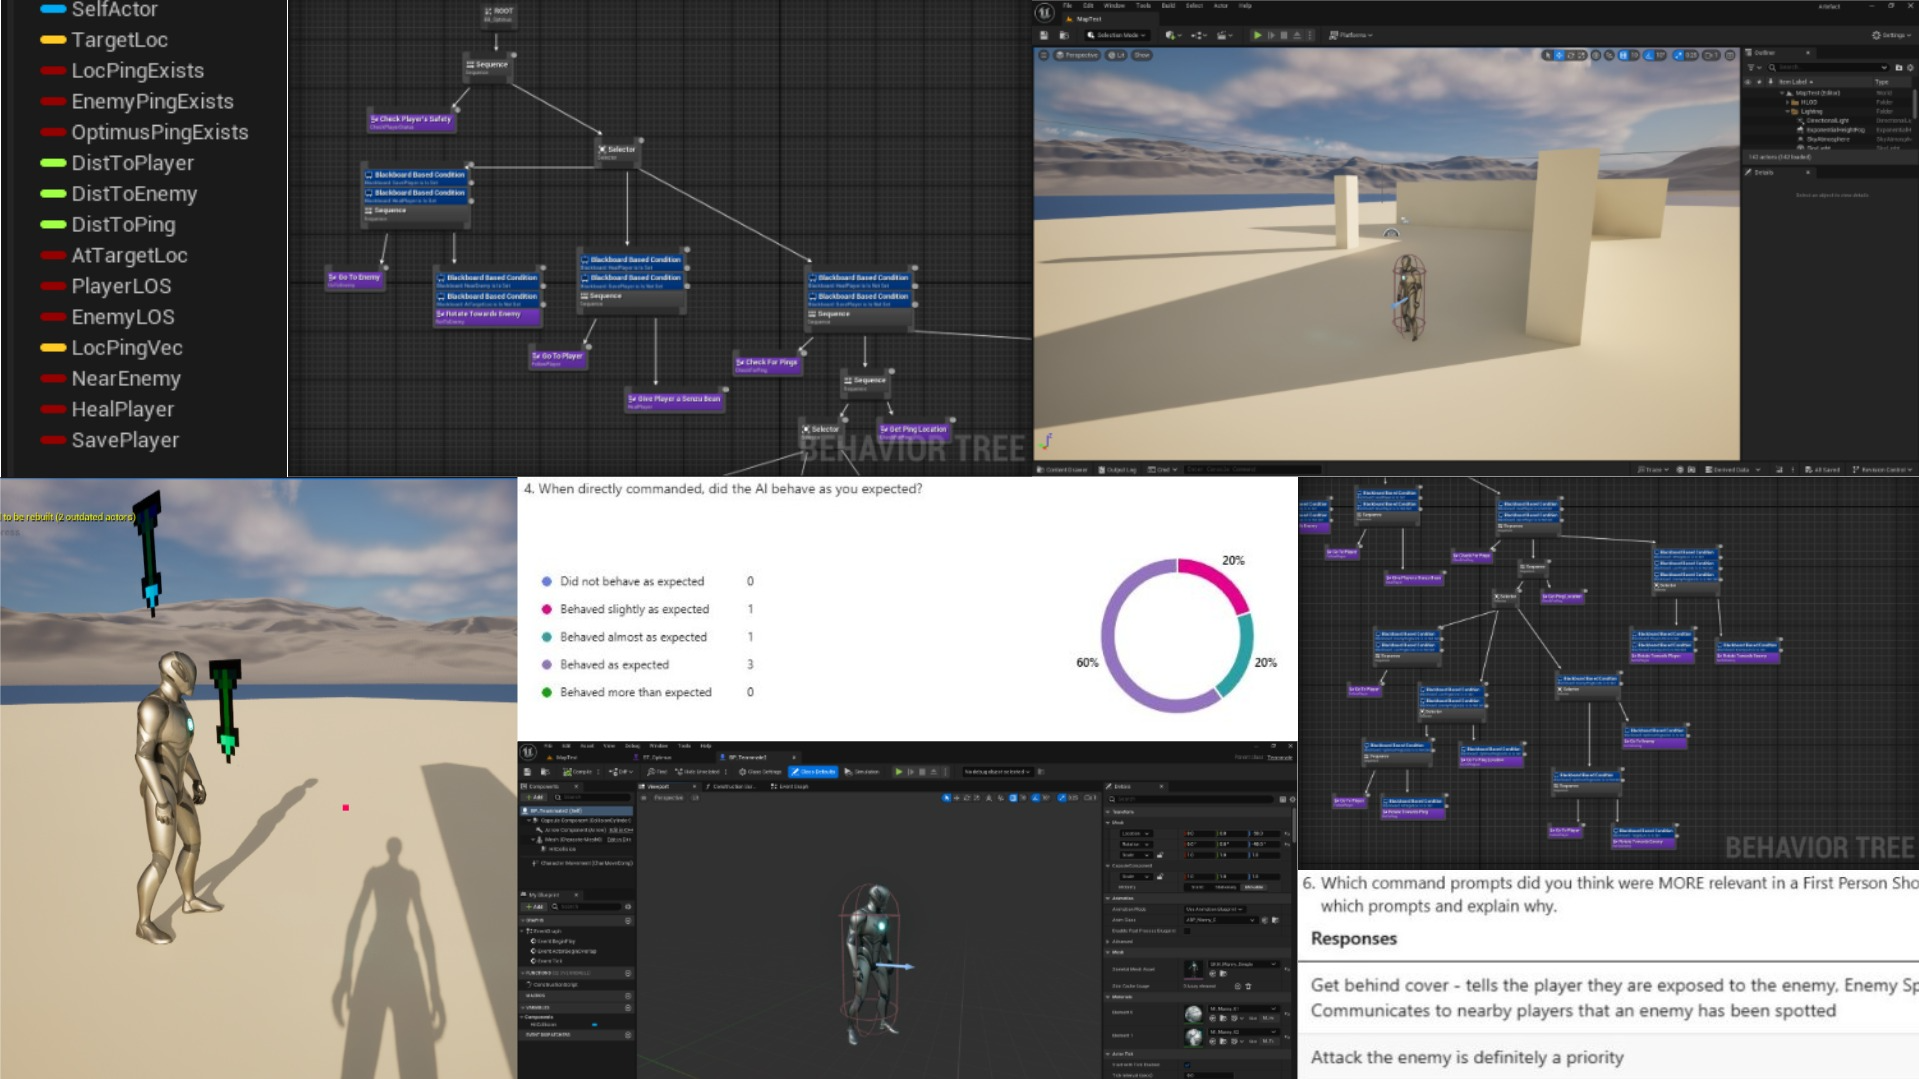Click the Output Log button
Screen dimensions: 1919x1079
pos(1118,469)
